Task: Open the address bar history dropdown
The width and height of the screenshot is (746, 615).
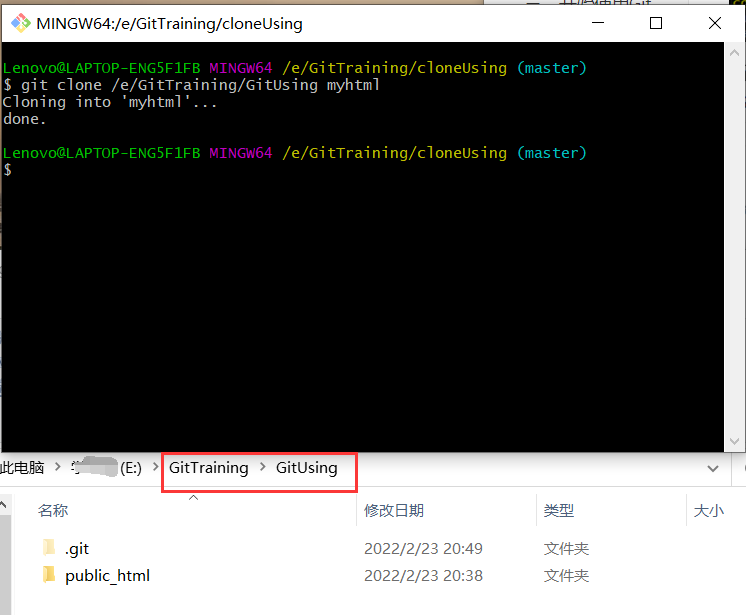Action: tap(713, 469)
